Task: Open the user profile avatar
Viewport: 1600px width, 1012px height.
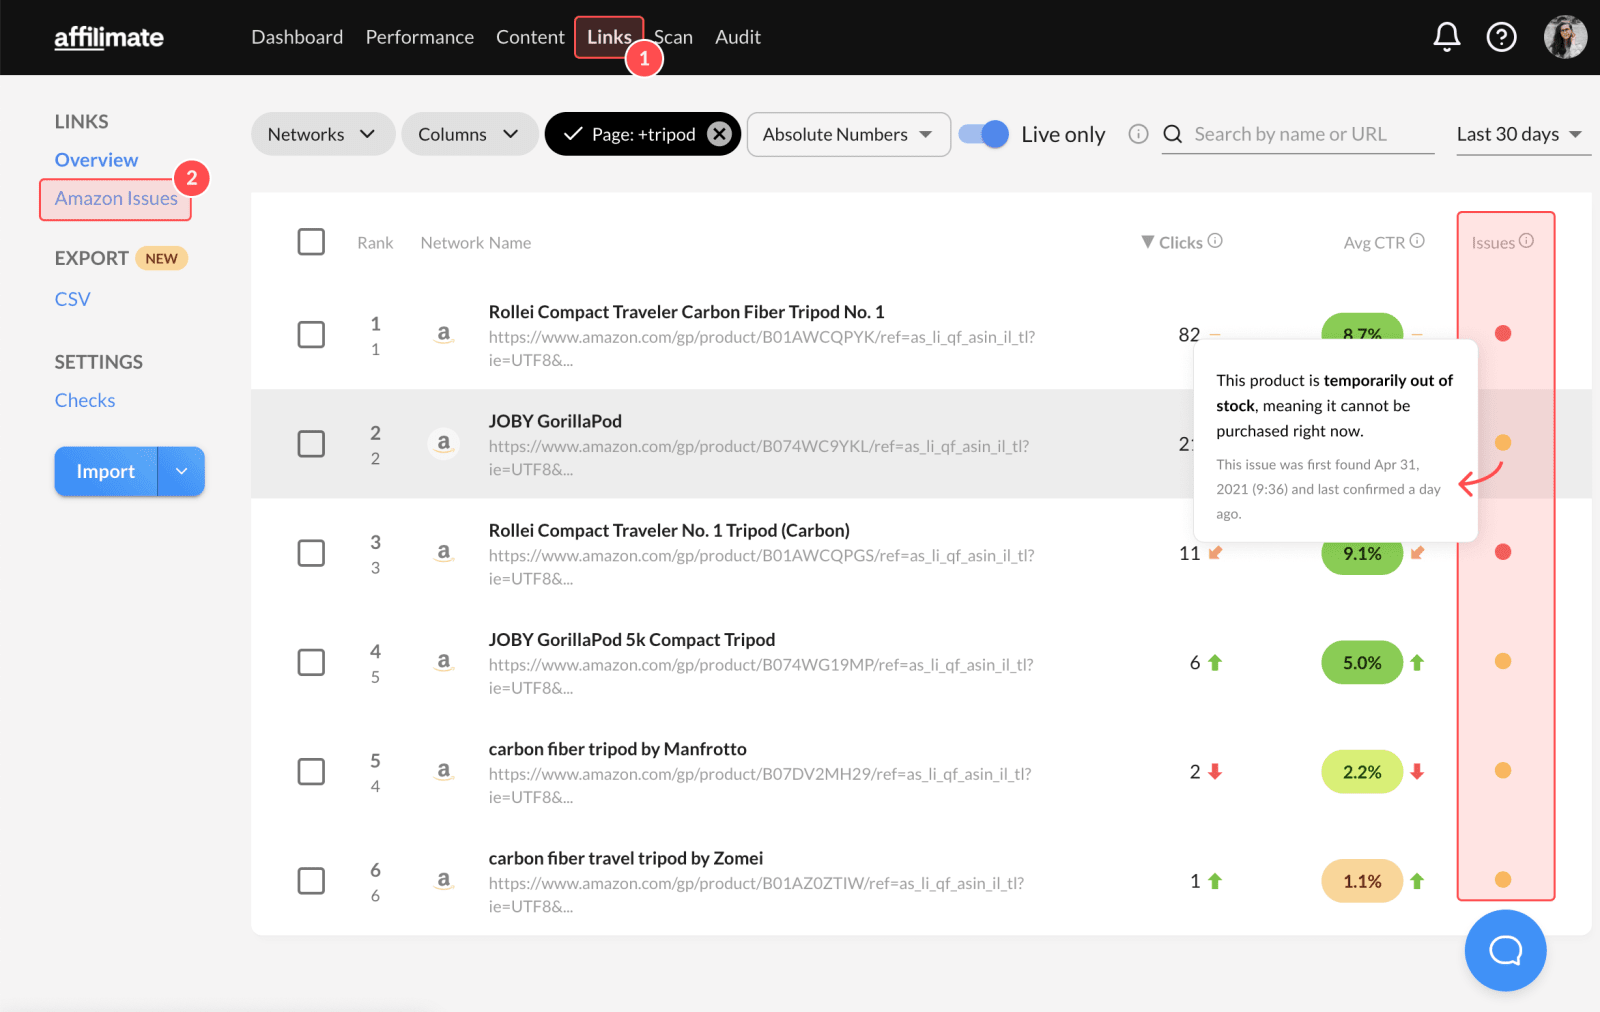Action: coord(1565,37)
